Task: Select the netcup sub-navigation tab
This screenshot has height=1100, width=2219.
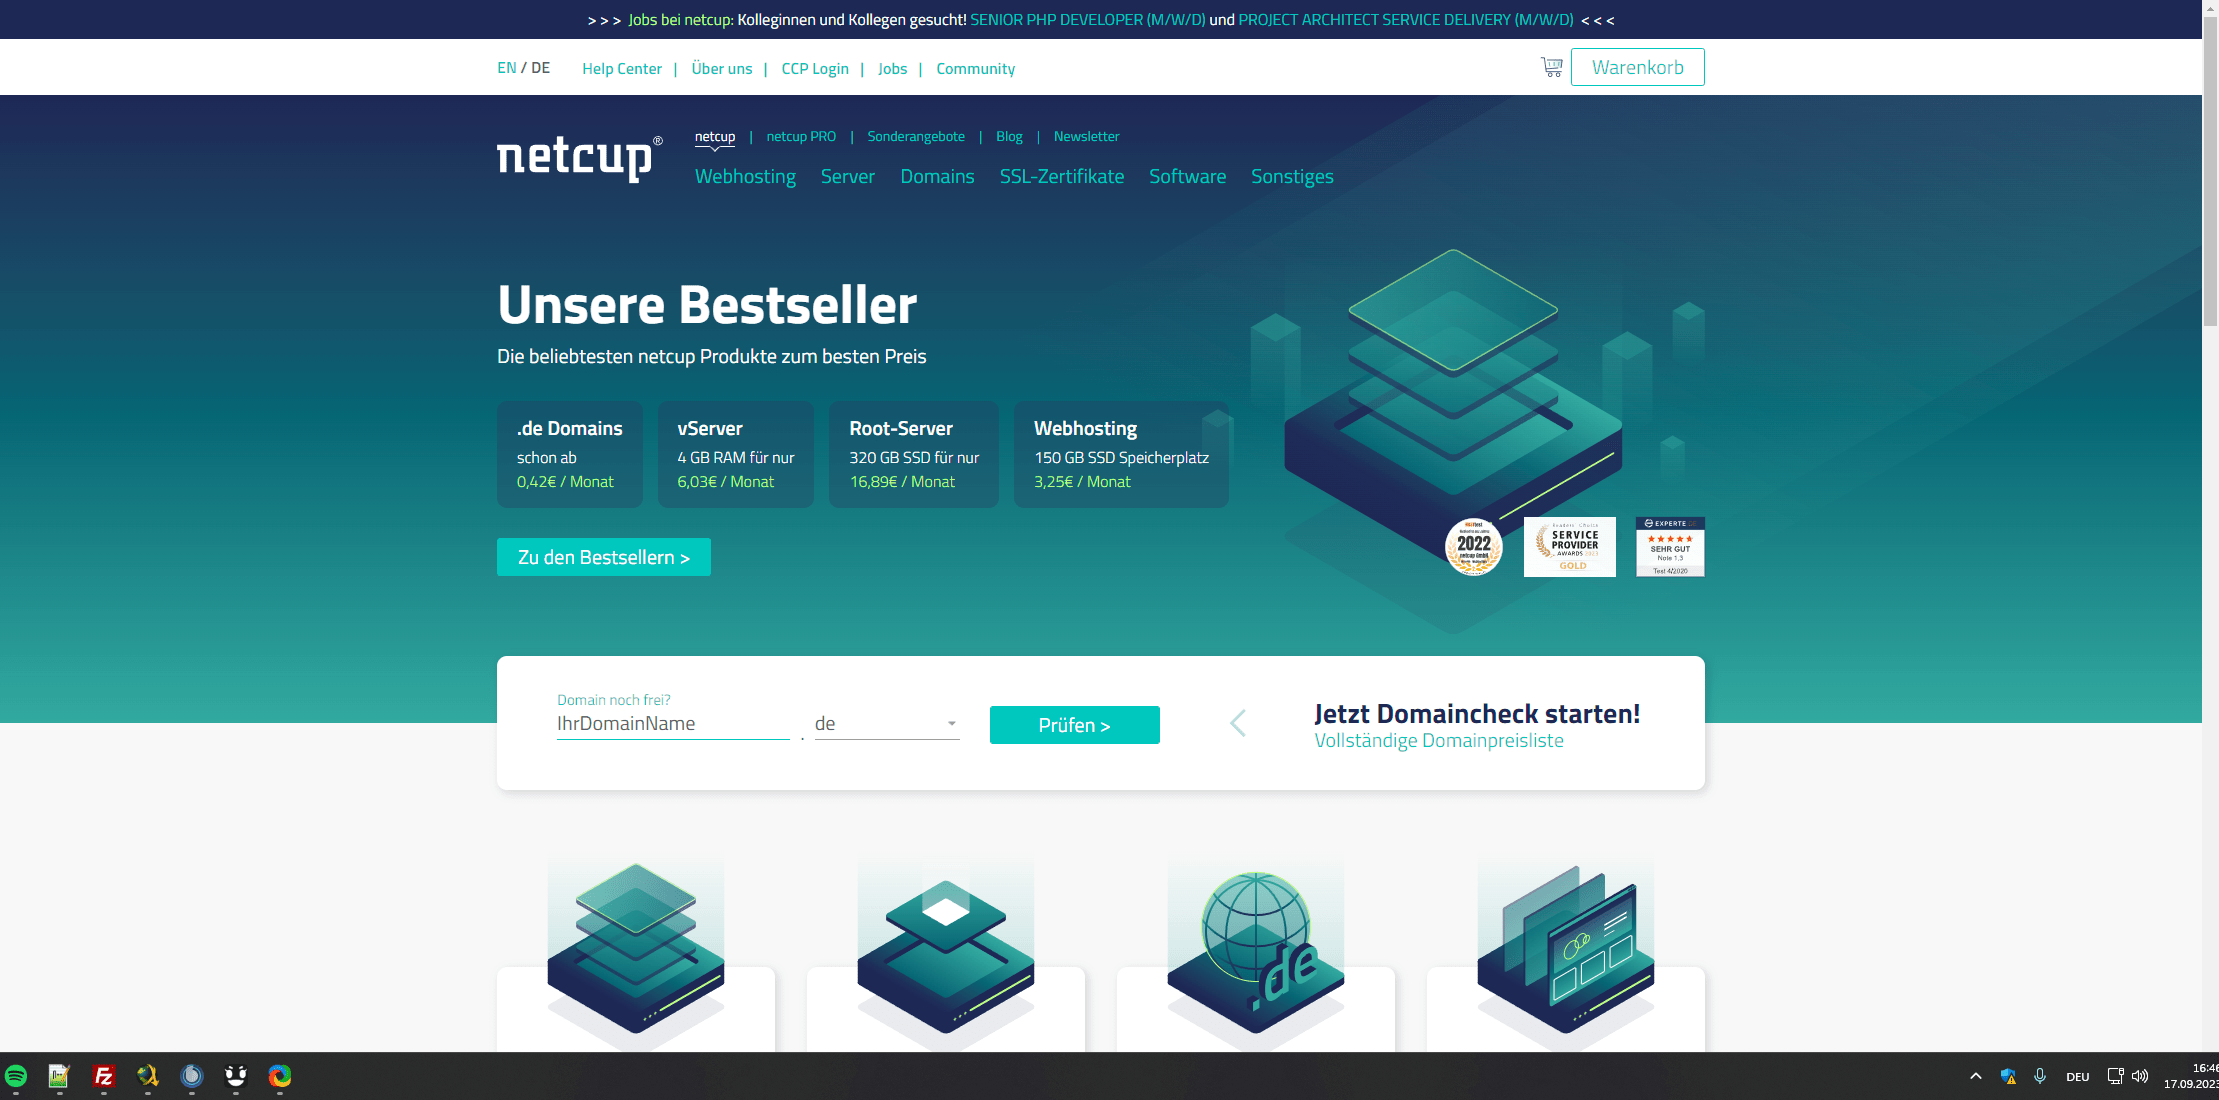Action: pyautogui.click(x=715, y=137)
